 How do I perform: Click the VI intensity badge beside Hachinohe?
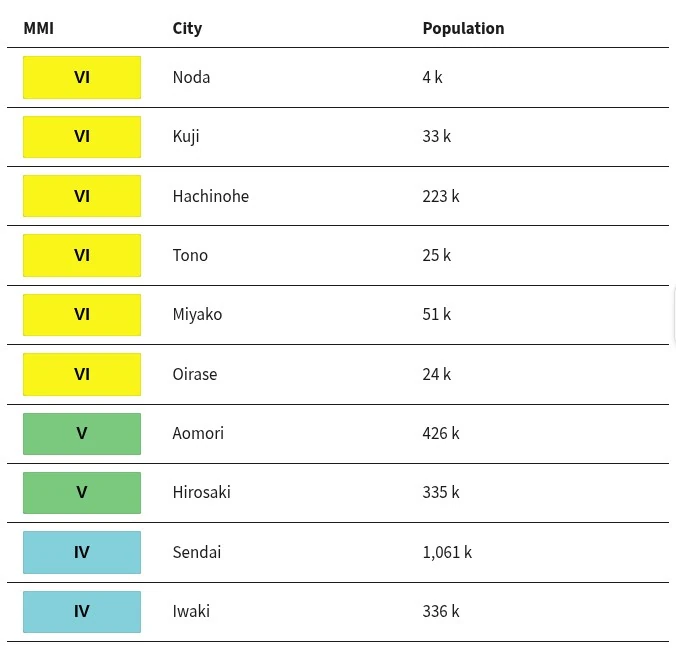[x=82, y=196]
